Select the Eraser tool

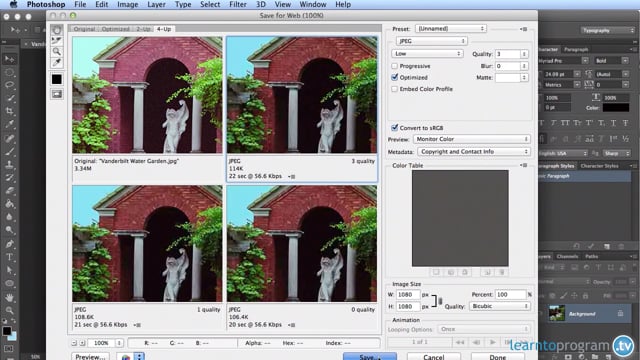[9, 191]
